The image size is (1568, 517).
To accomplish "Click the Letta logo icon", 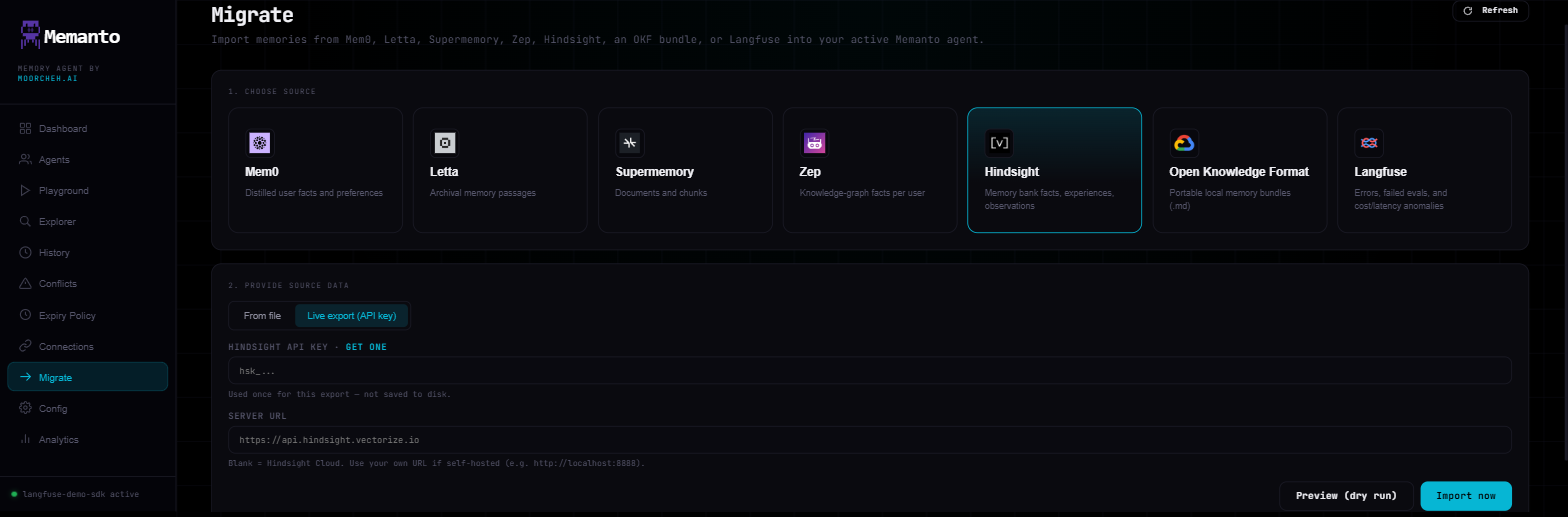I will coord(444,143).
